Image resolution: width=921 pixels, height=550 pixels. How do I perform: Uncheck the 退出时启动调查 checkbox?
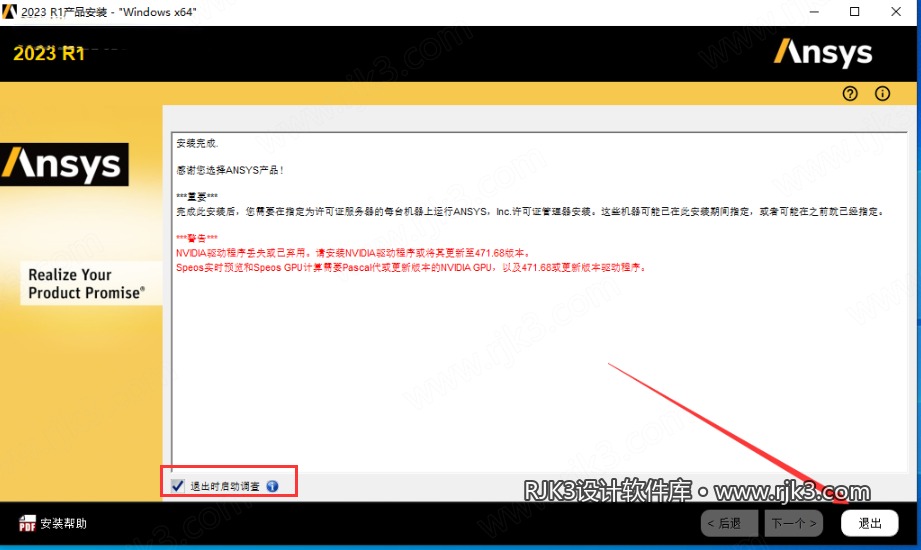pos(177,486)
